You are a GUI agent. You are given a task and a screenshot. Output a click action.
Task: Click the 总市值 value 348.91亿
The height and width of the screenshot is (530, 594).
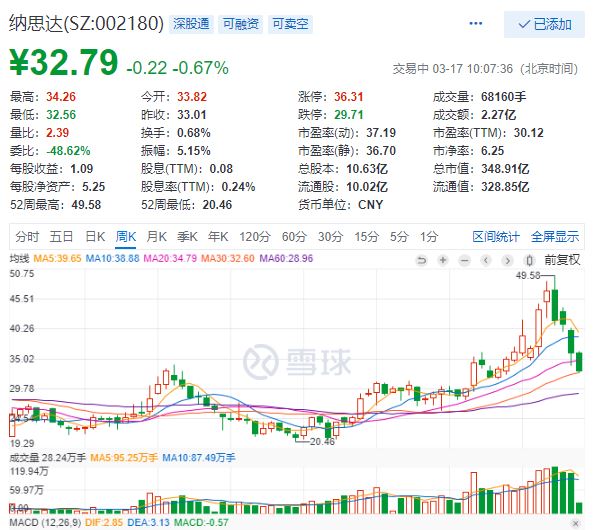pos(505,169)
